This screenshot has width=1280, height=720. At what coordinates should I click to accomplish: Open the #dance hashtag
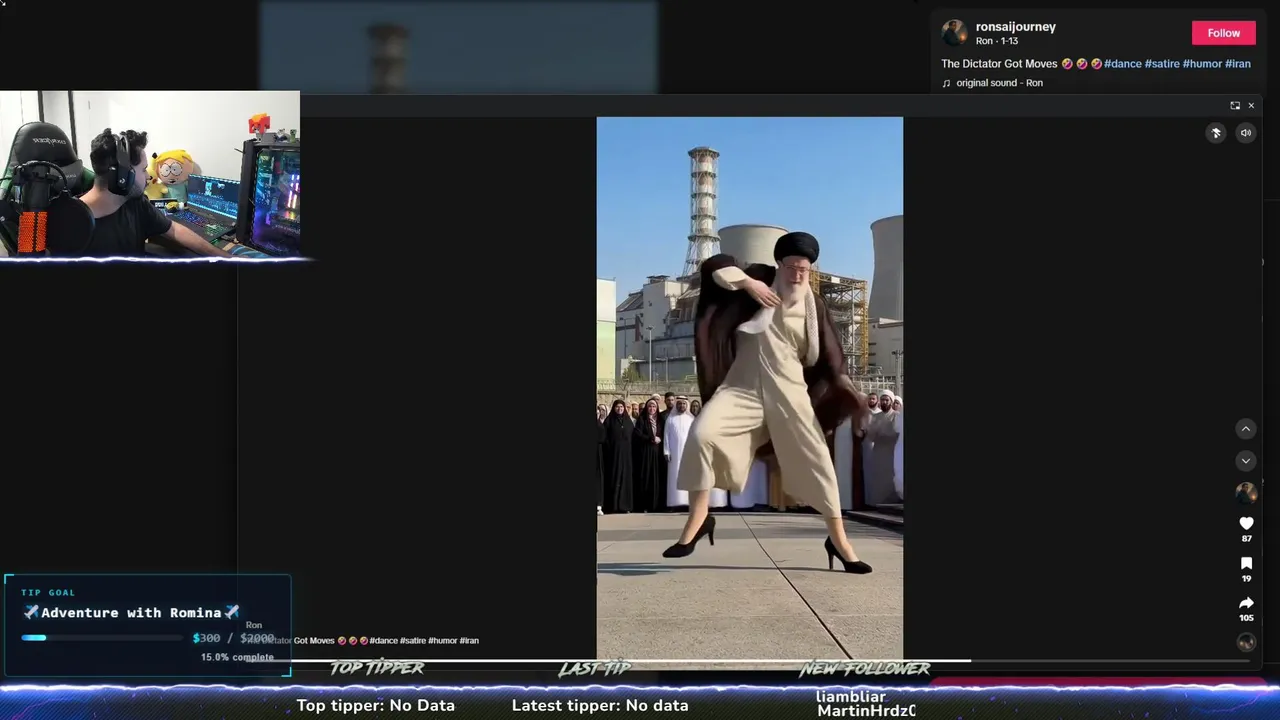(x=1122, y=64)
